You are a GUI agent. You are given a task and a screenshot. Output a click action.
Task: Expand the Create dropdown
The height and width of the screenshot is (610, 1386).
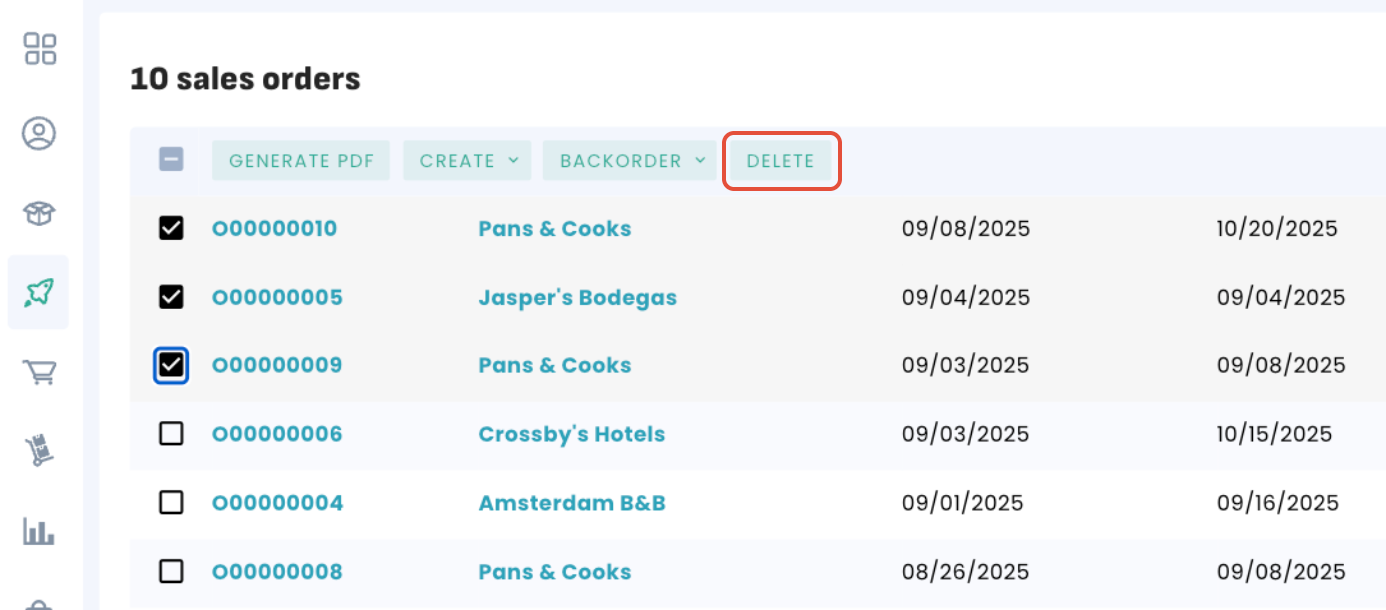coord(469,161)
